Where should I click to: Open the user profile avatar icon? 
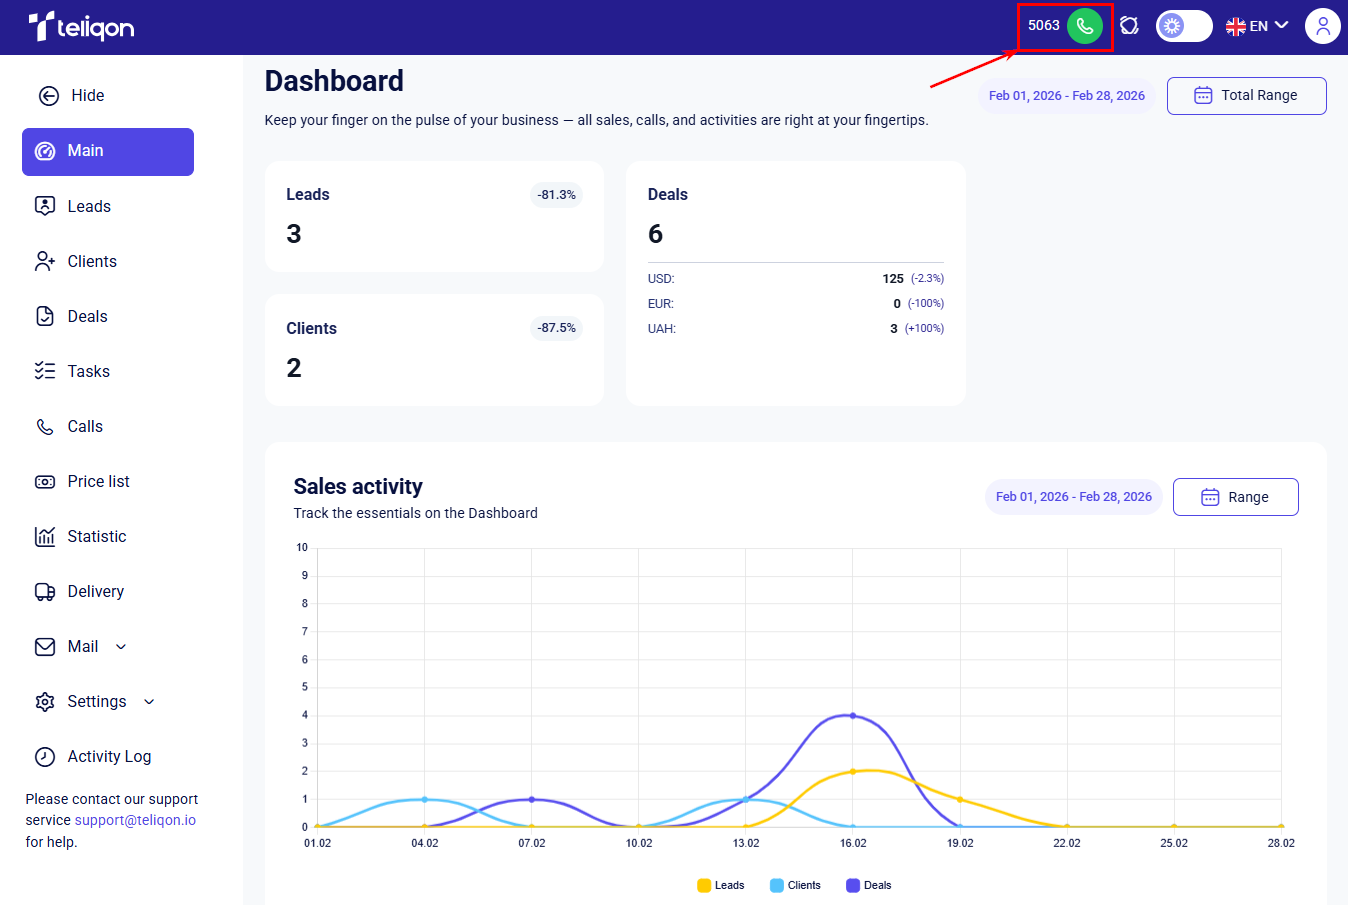tap(1322, 26)
